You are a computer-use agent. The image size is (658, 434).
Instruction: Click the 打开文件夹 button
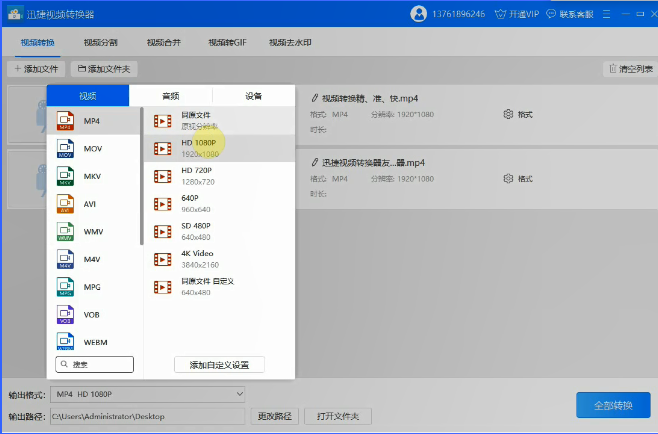pos(338,416)
